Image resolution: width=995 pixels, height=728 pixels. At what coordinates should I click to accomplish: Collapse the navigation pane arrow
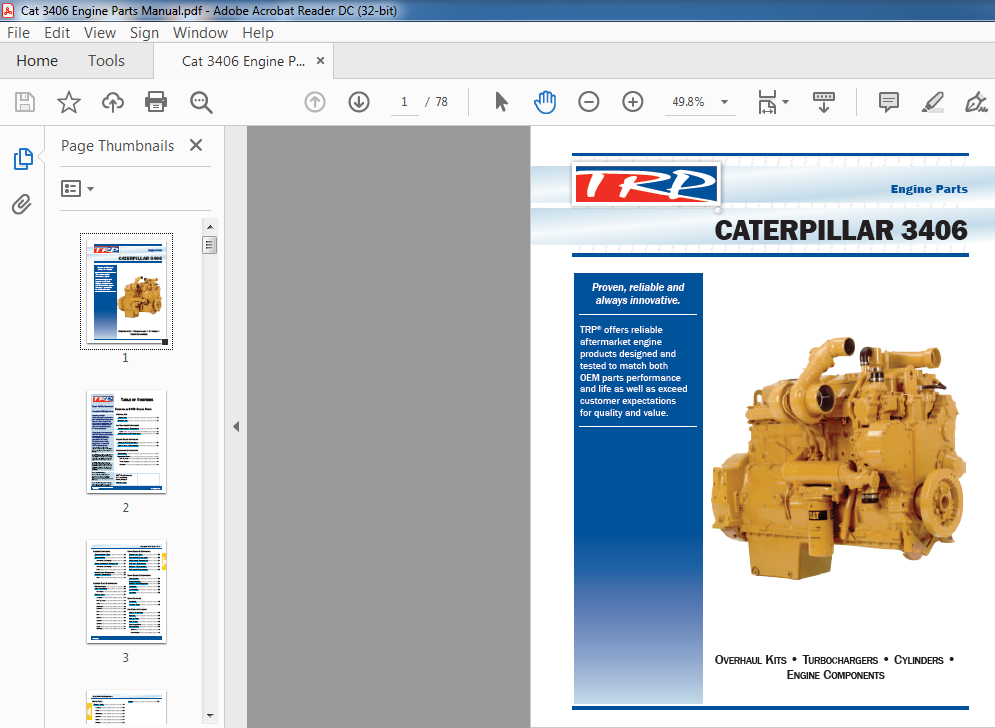(236, 427)
